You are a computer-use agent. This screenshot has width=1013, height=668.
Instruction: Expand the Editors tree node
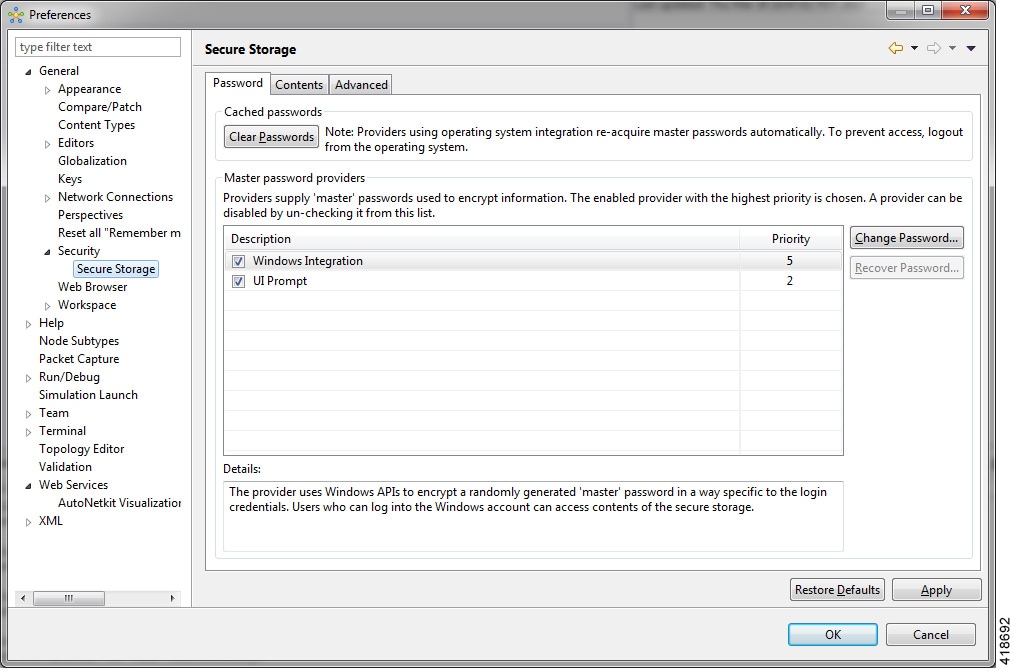point(47,144)
